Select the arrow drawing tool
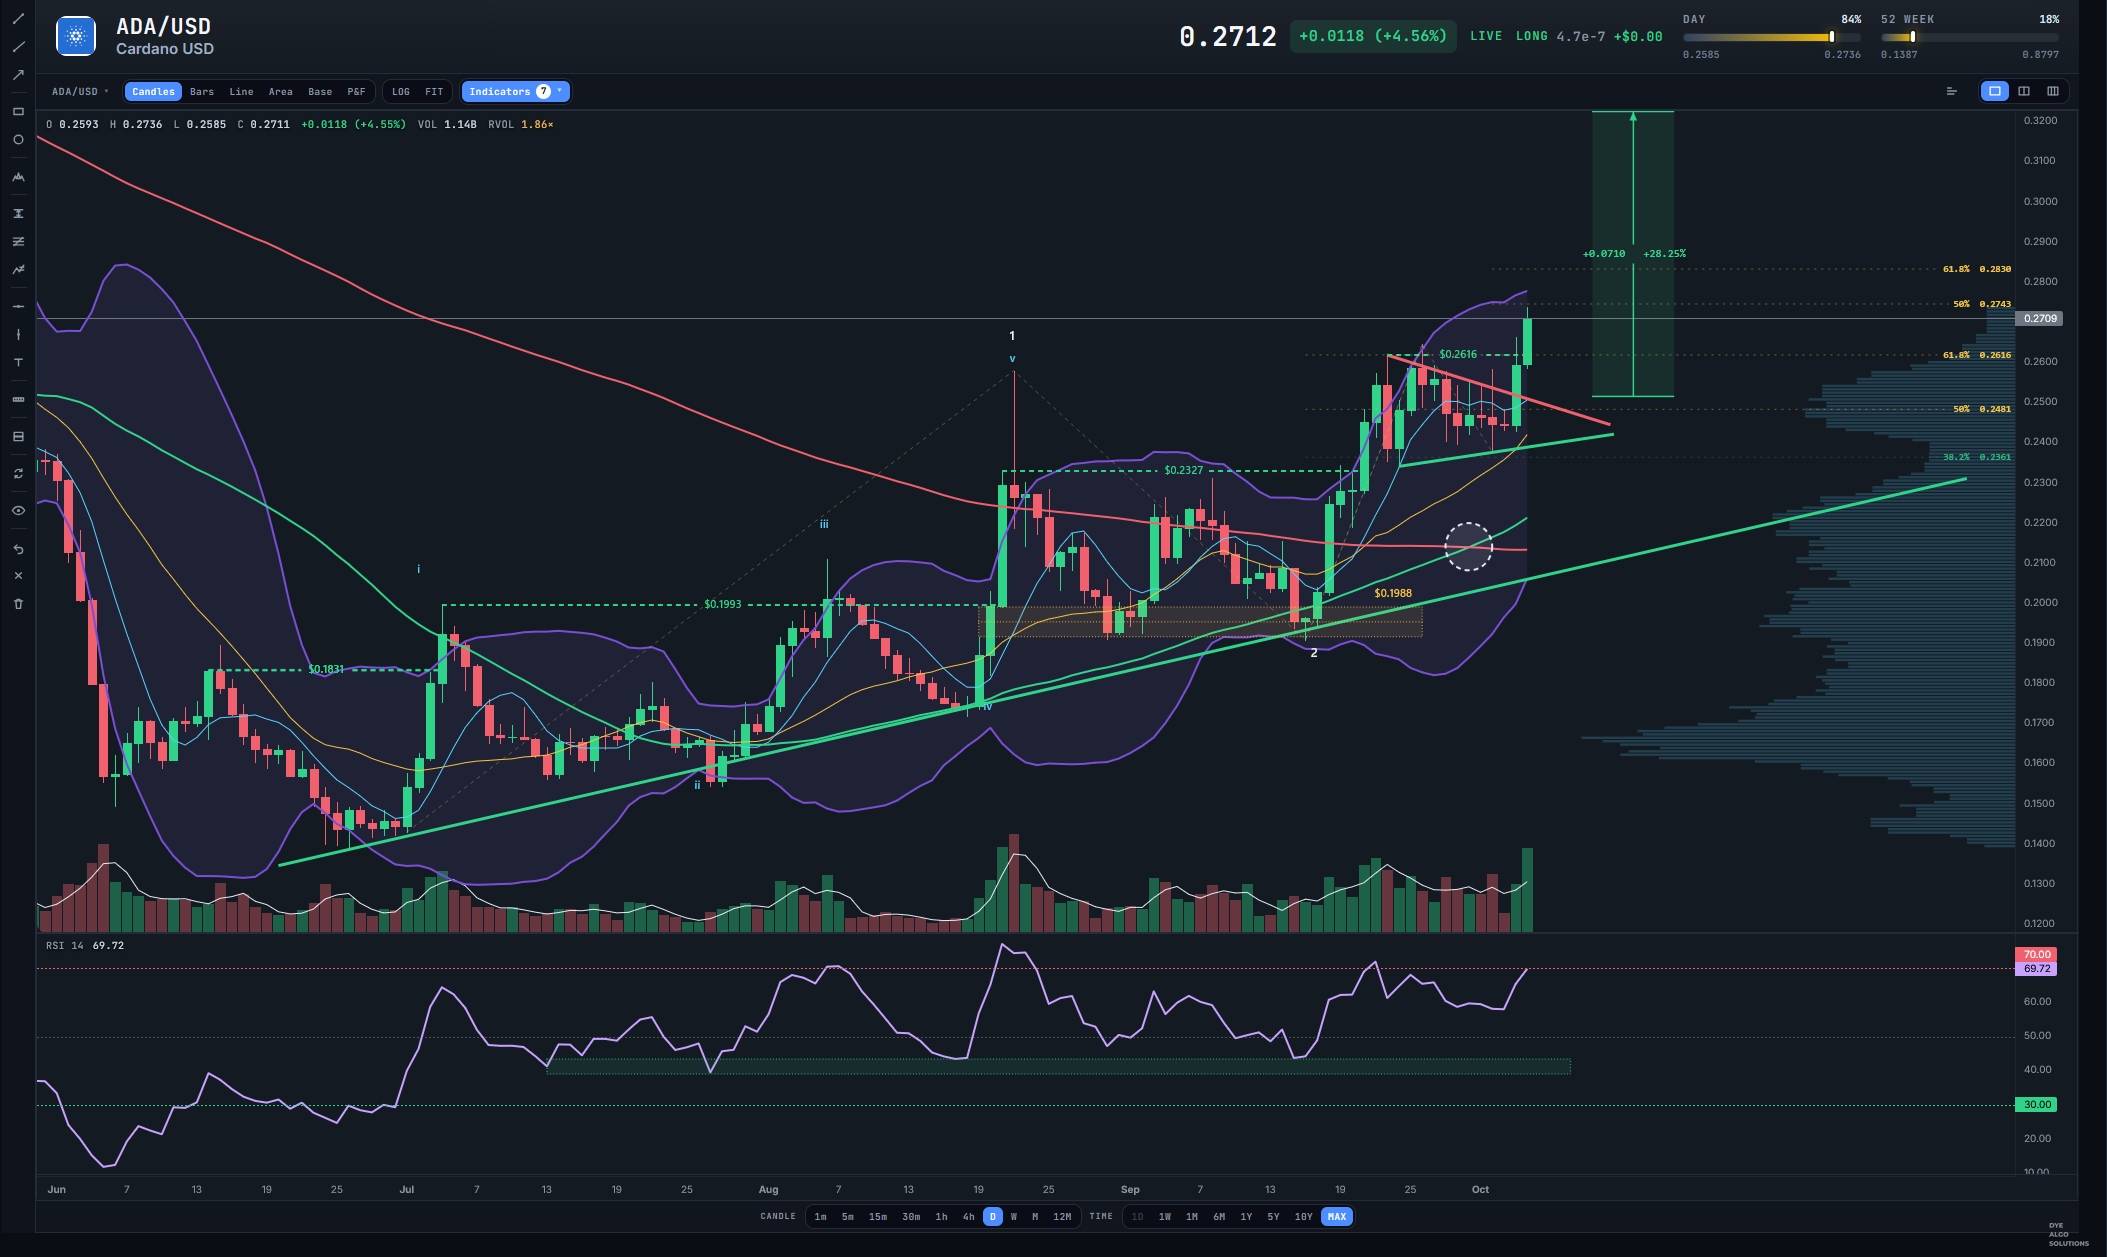Screen dimensions: 2107x1257 point(18,75)
